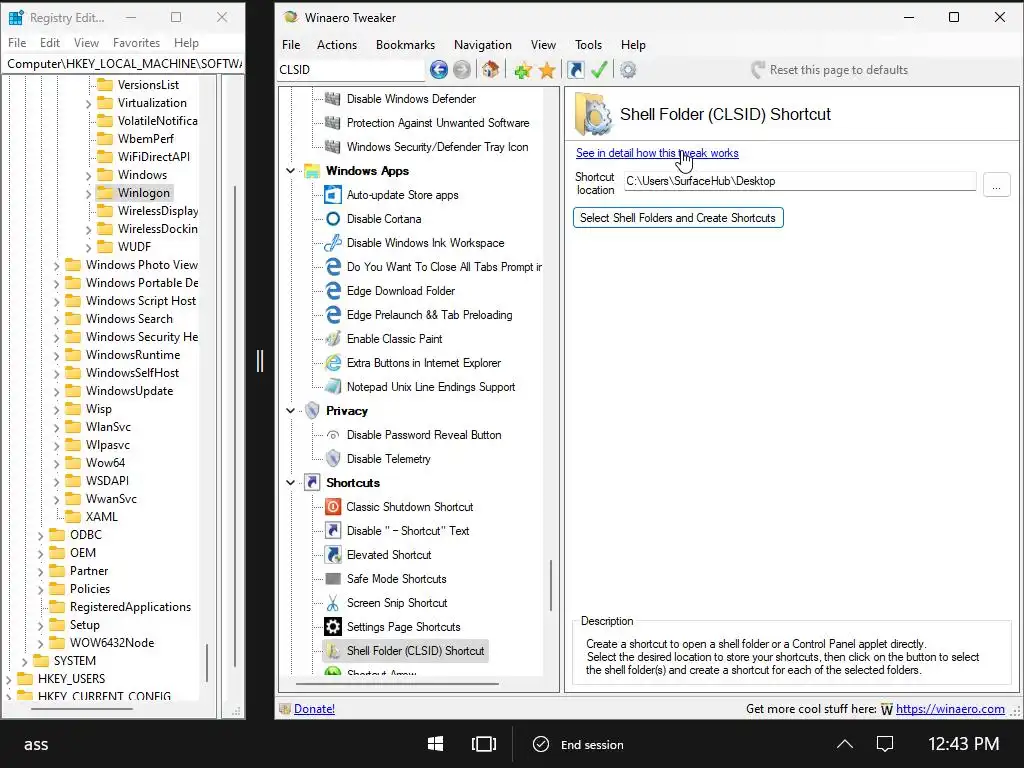The image size is (1024, 768).
Task: Go back with the blue back arrow
Action: [x=439, y=70]
